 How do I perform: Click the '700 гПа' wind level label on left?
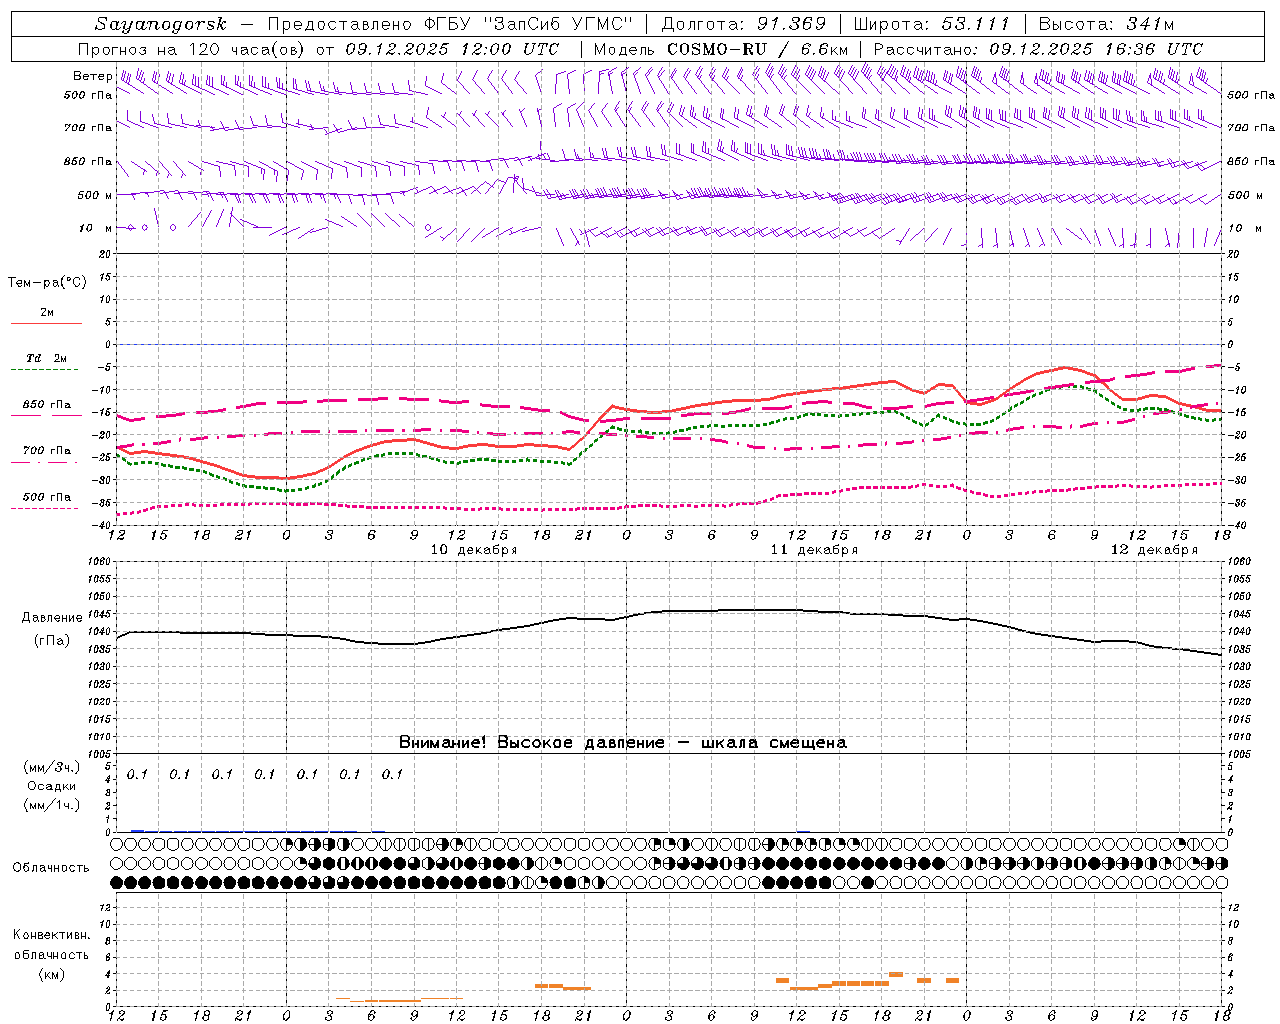[x=88, y=128]
